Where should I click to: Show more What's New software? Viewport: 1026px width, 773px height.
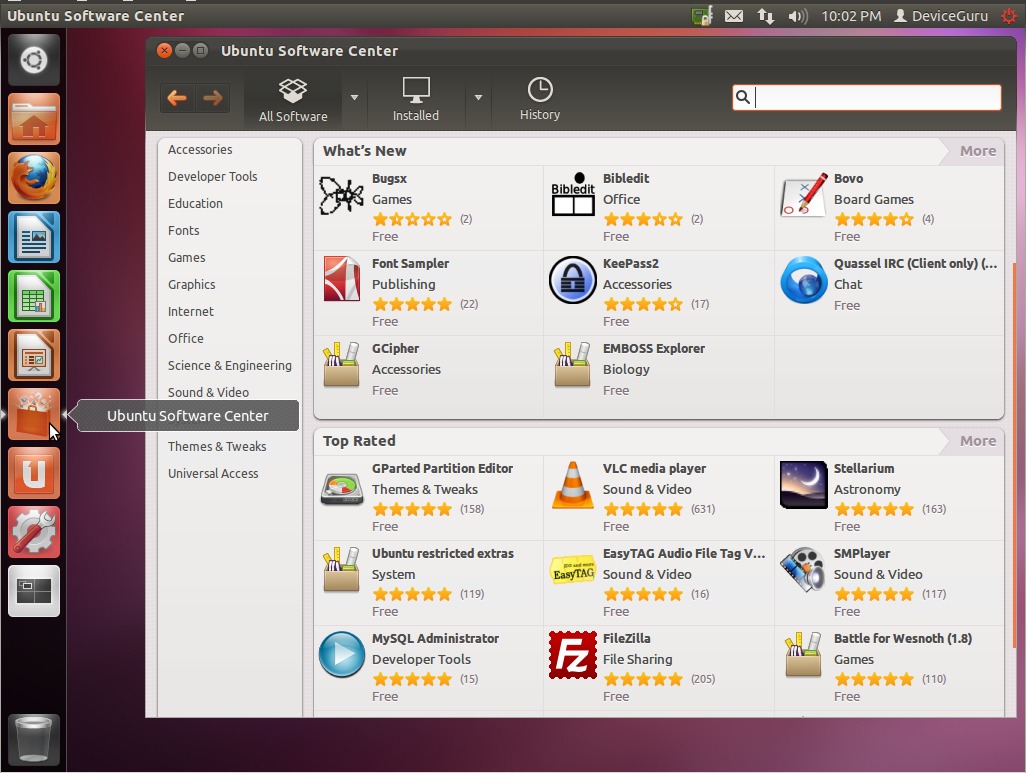pyautogui.click(x=978, y=151)
